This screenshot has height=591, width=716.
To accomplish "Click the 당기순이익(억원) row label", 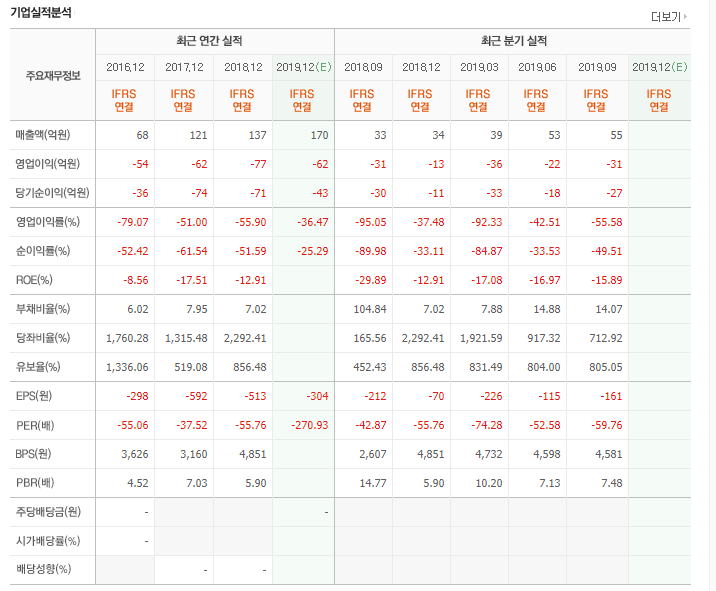I will coord(52,193).
